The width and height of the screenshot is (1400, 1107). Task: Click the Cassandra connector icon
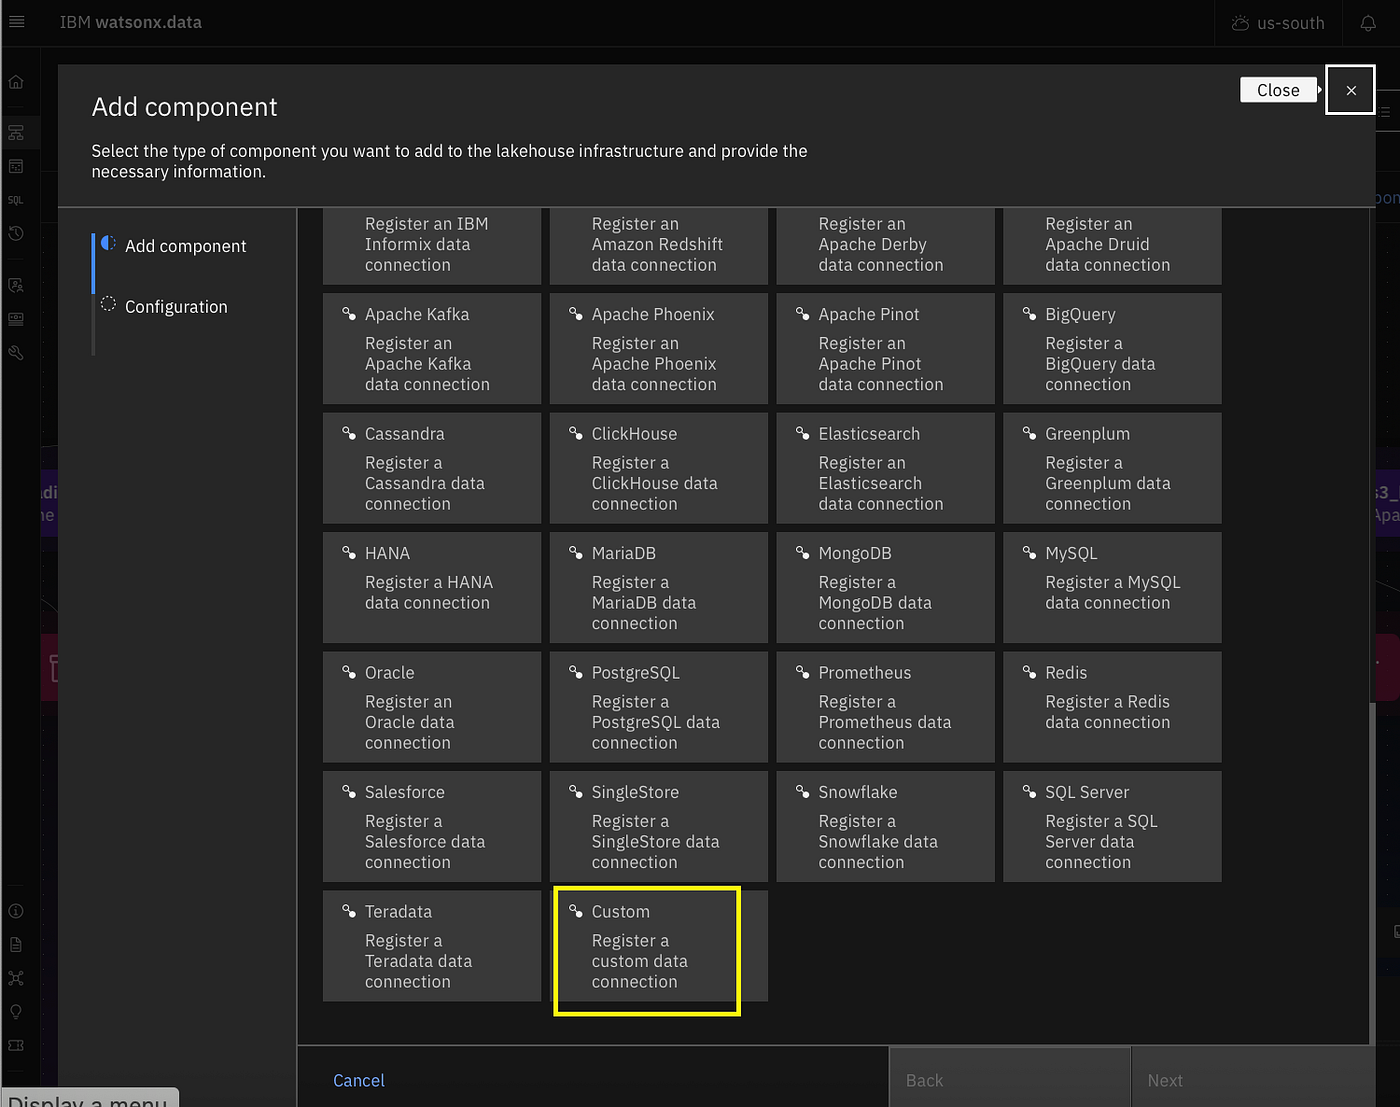tap(349, 433)
